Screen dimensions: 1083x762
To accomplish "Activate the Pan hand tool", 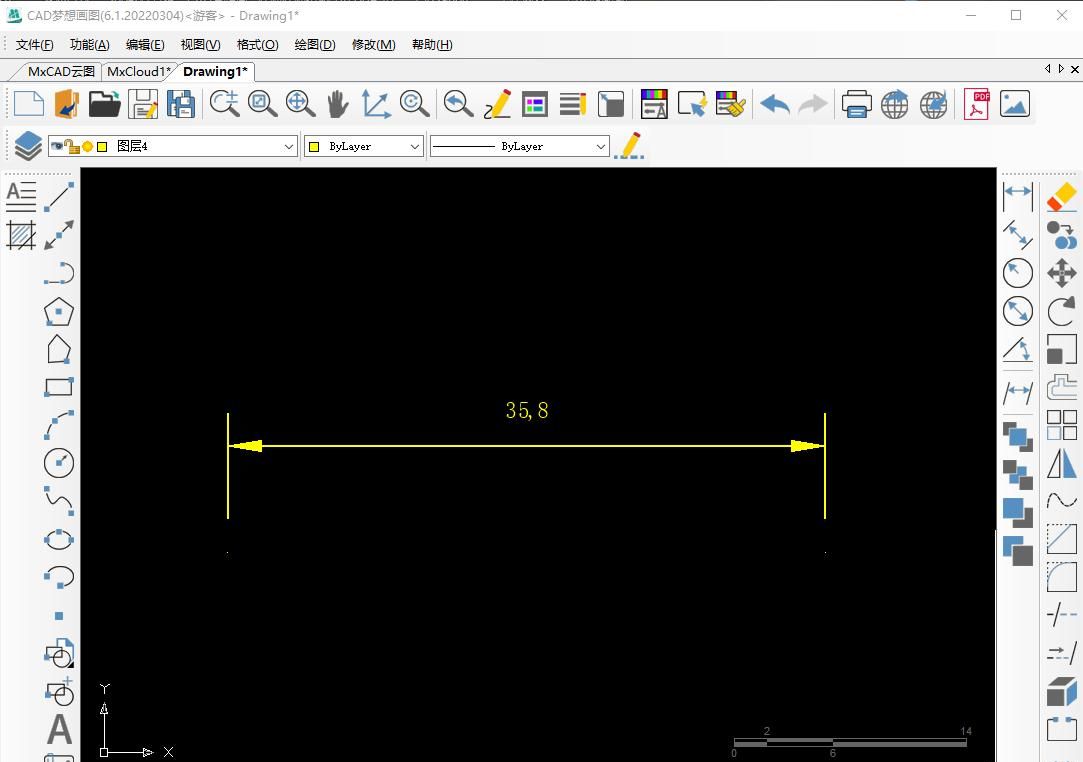I will tap(338, 104).
